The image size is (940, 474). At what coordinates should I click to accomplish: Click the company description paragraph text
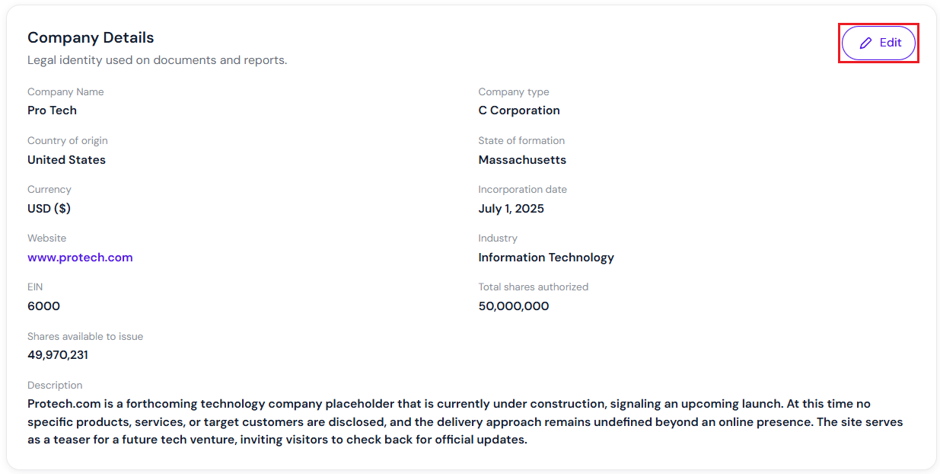465,422
